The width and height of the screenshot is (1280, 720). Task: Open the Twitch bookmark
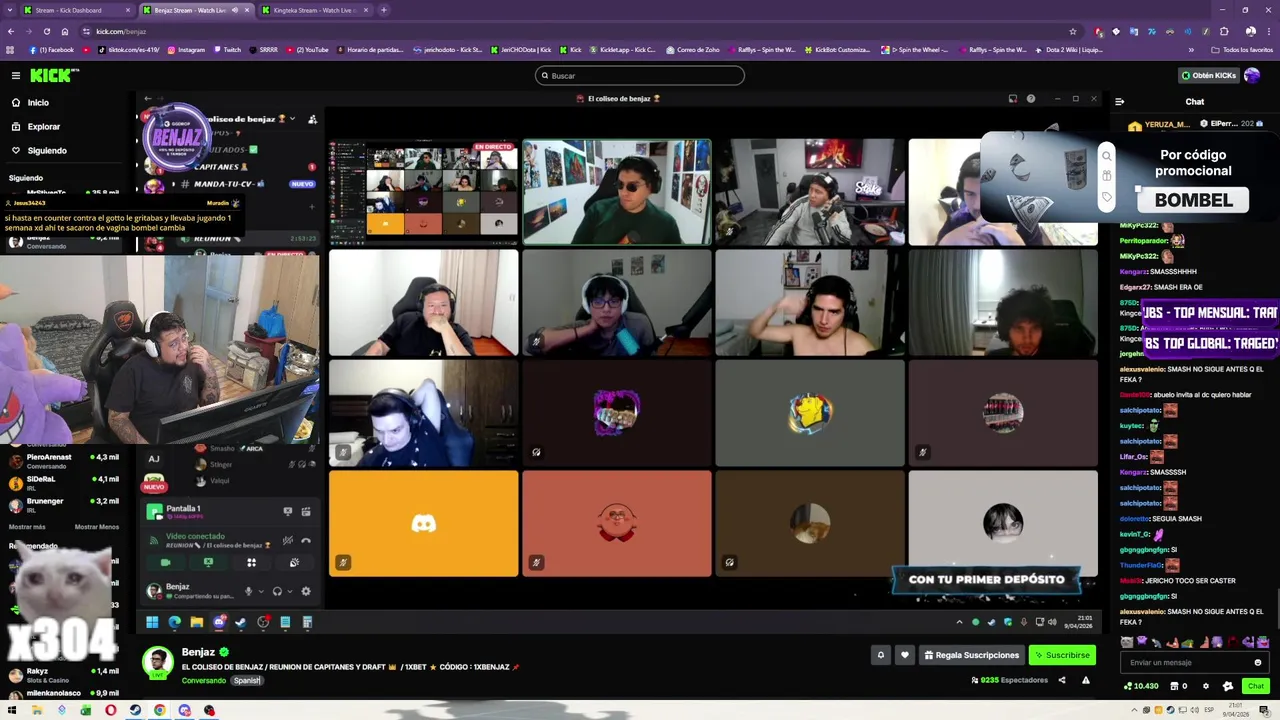coord(226,49)
